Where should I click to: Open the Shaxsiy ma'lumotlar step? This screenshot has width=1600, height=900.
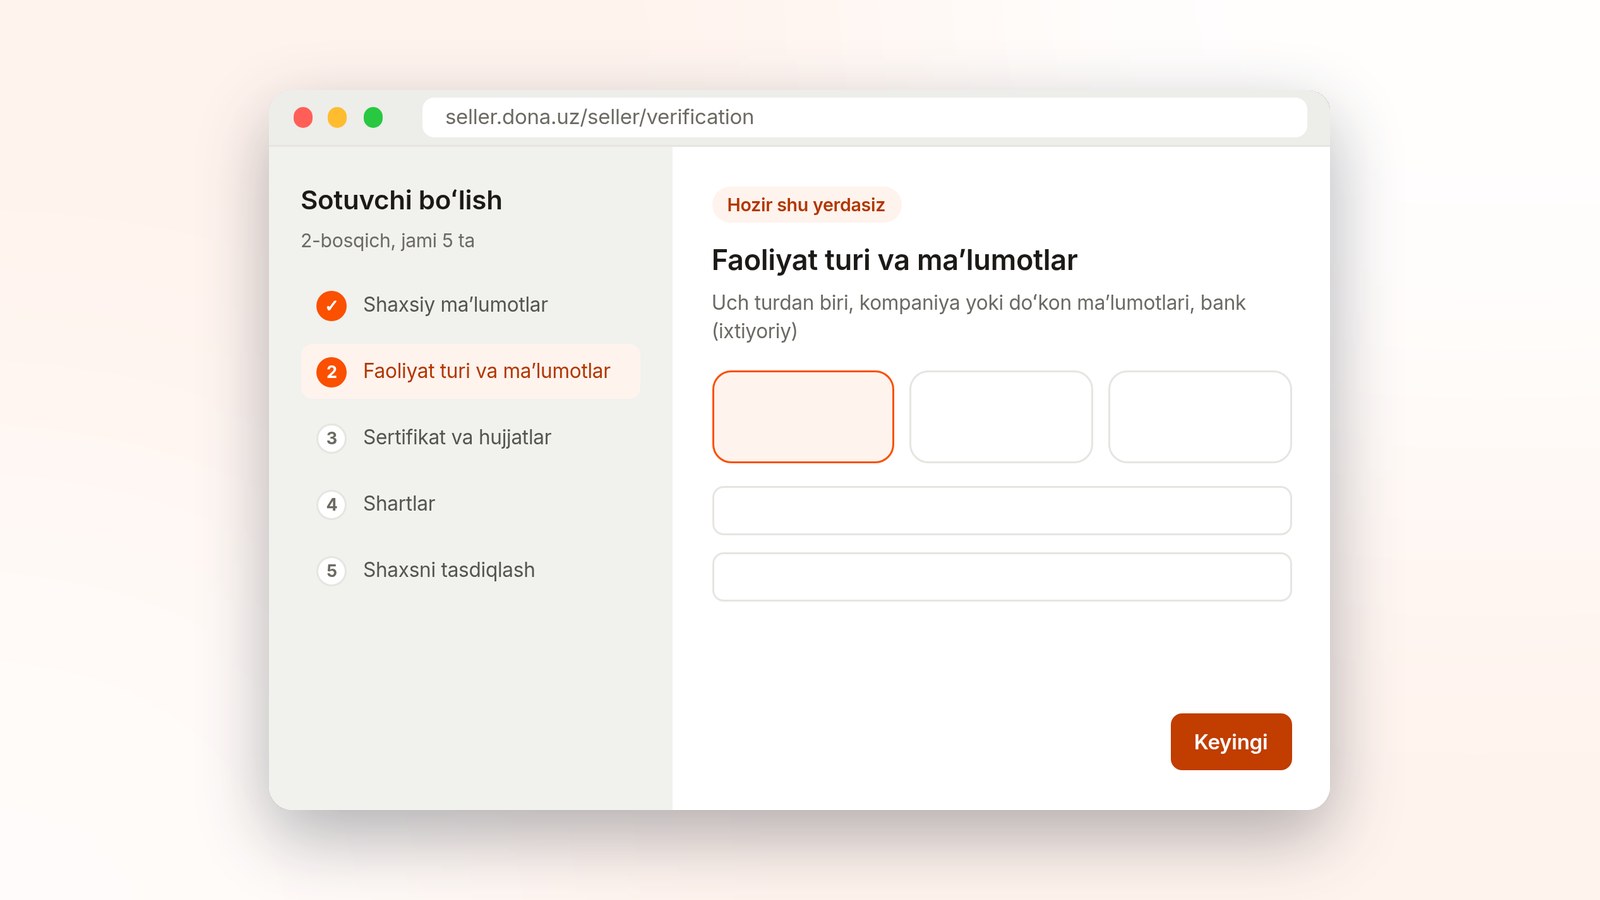(x=470, y=305)
